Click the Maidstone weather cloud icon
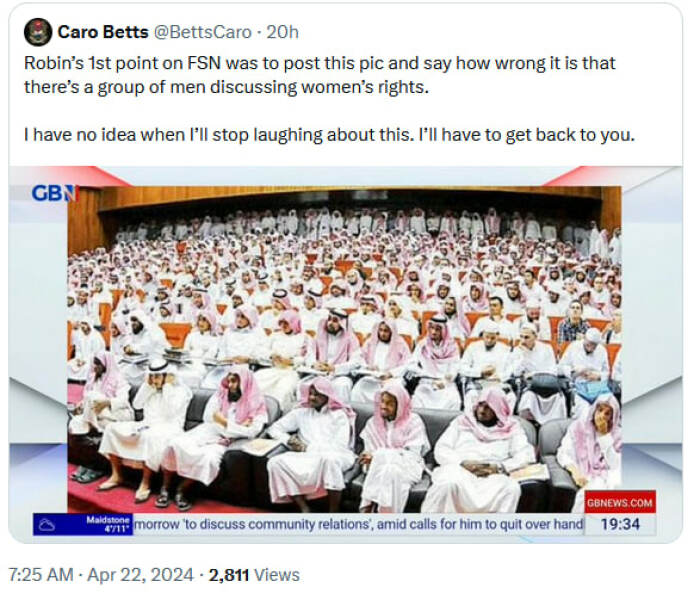The width and height of the screenshot is (700, 600). point(47,525)
